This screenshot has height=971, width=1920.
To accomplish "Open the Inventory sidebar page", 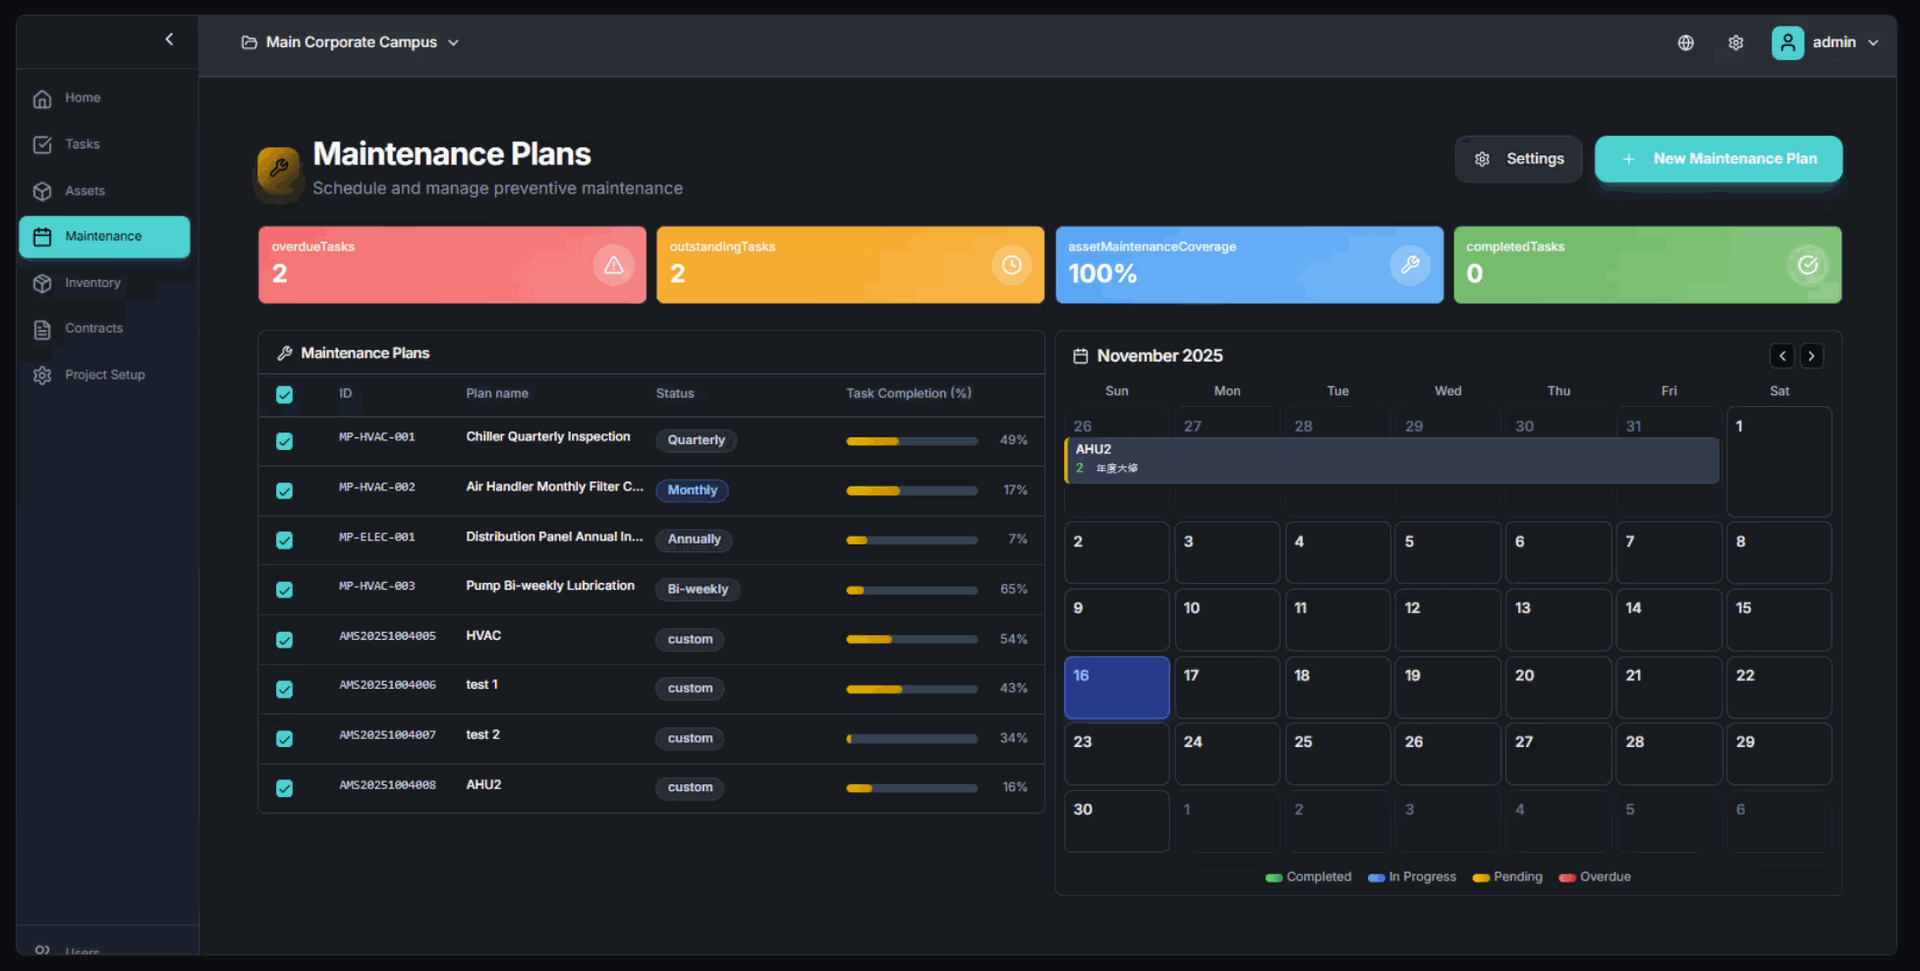I will (x=92, y=283).
